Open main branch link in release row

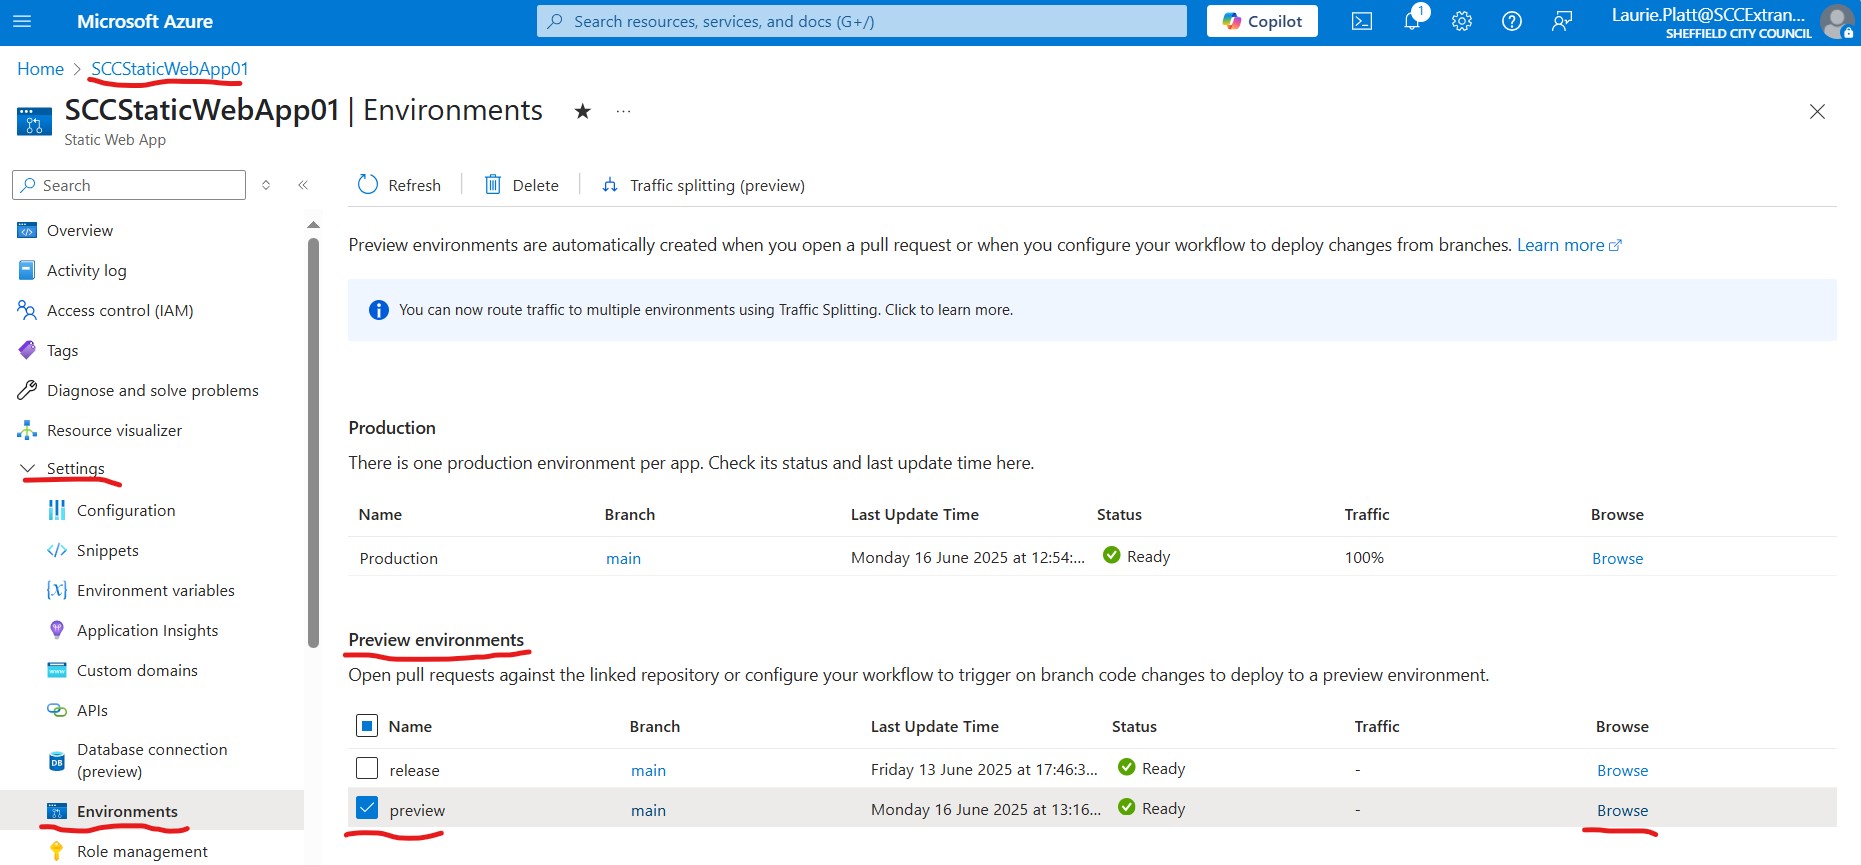click(x=648, y=770)
